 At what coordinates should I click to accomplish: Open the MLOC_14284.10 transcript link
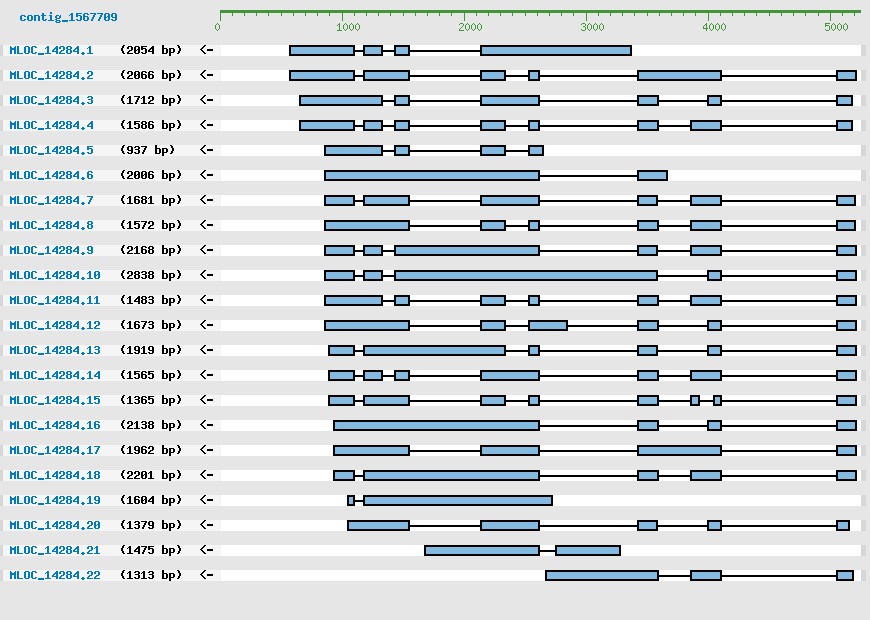pyautogui.click(x=55, y=275)
